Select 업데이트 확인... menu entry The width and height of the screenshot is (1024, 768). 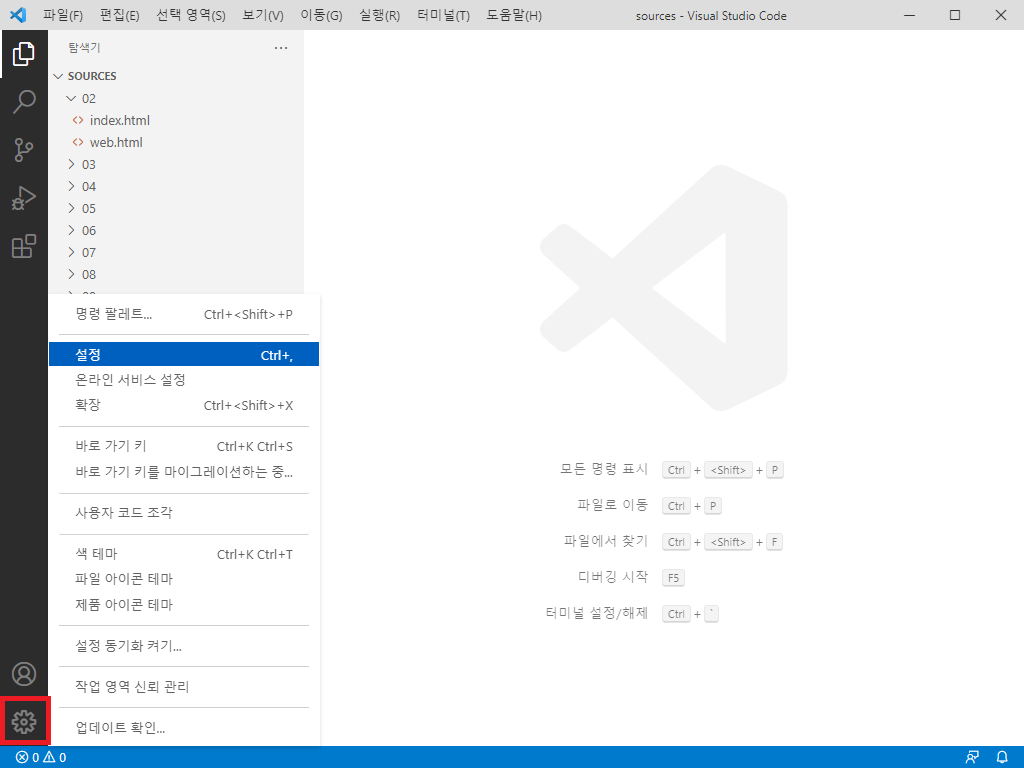click(184, 728)
